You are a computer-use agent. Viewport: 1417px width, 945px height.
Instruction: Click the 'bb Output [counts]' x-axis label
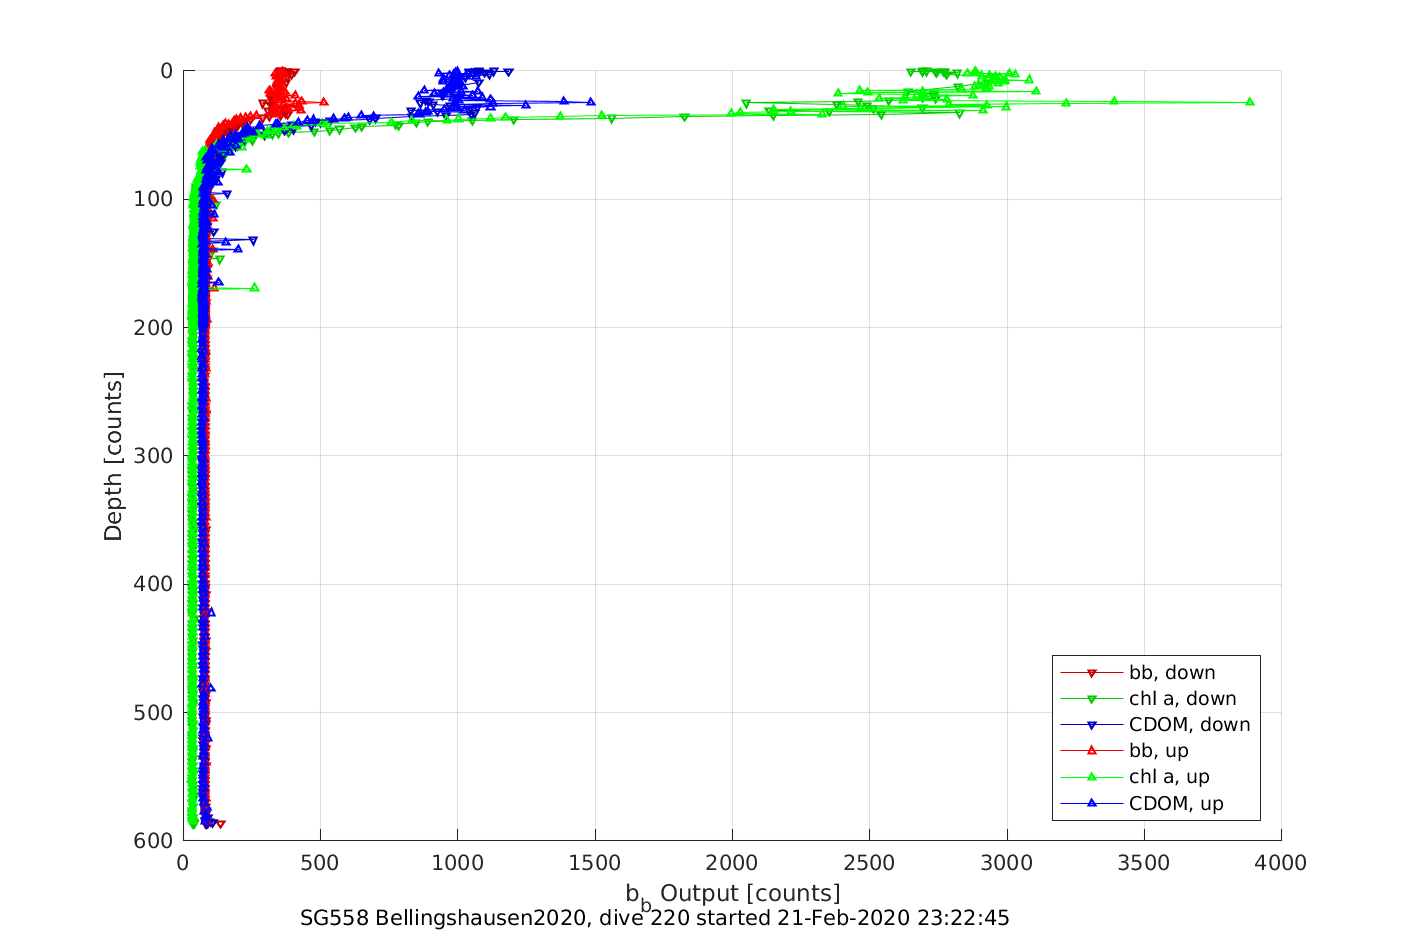pyautogui.click(x=733, y=895)
